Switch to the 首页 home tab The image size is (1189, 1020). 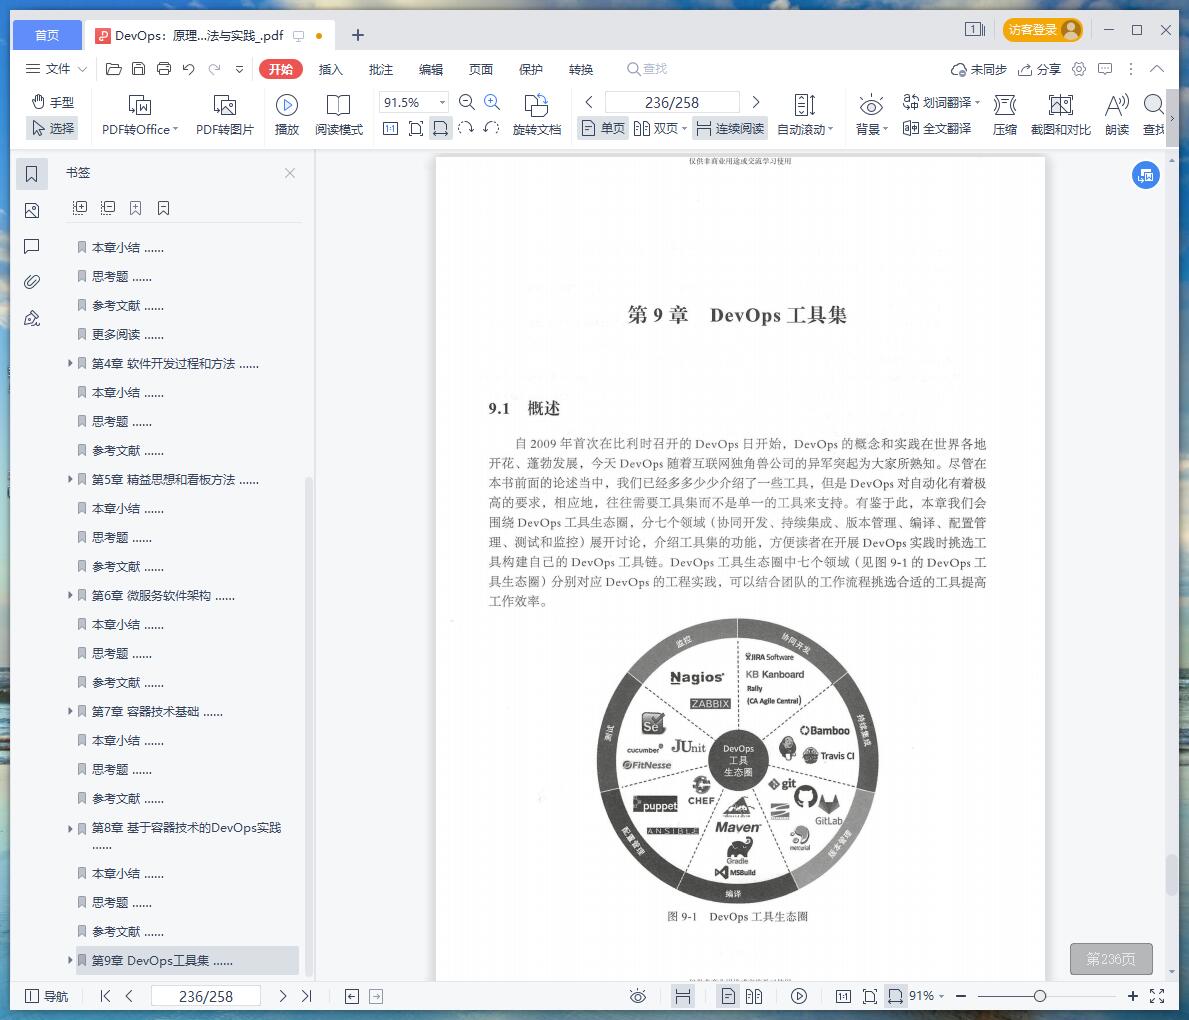47,35
